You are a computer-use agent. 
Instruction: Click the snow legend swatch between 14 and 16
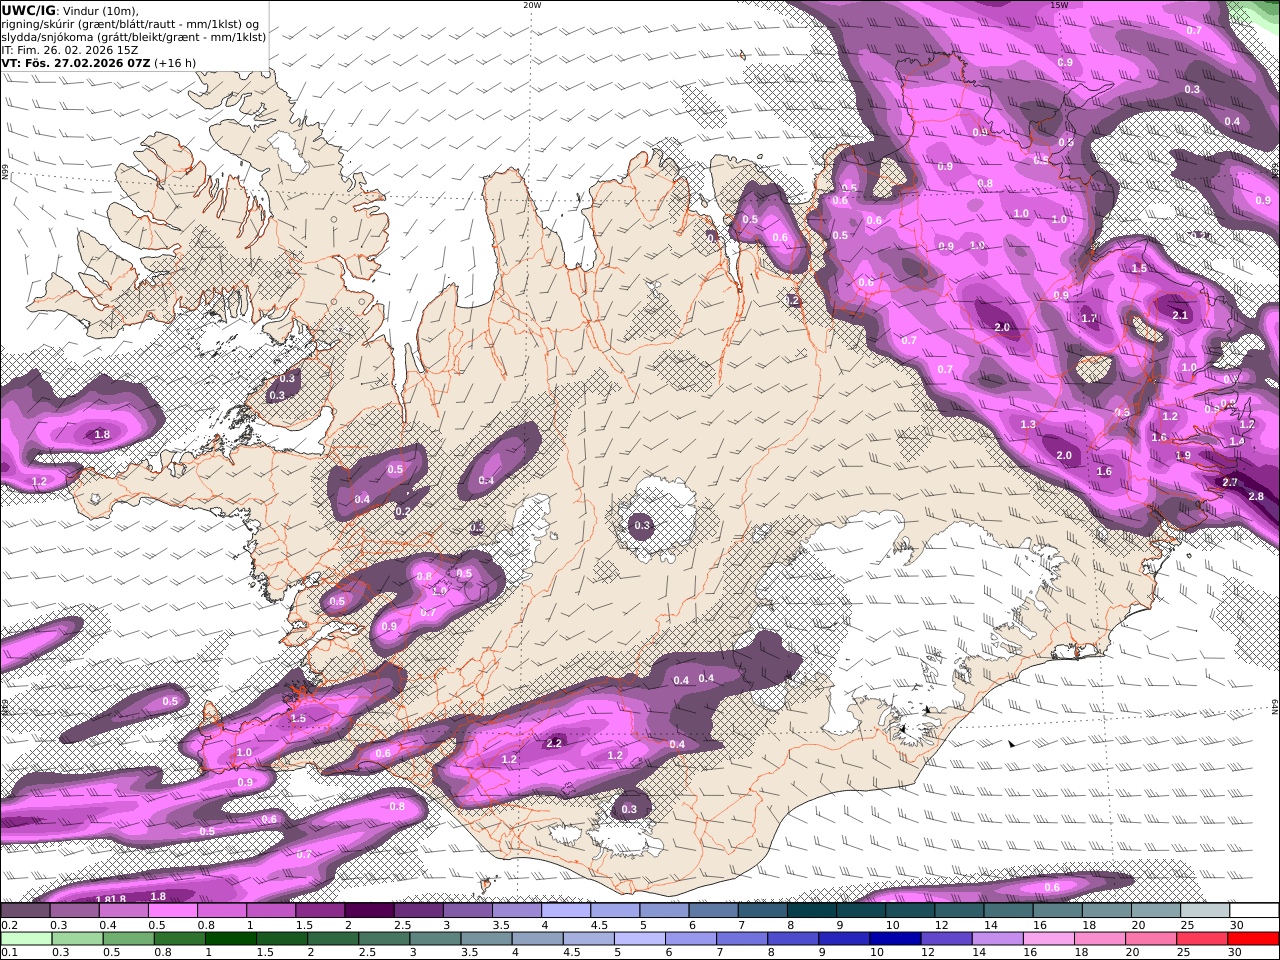1008,911
